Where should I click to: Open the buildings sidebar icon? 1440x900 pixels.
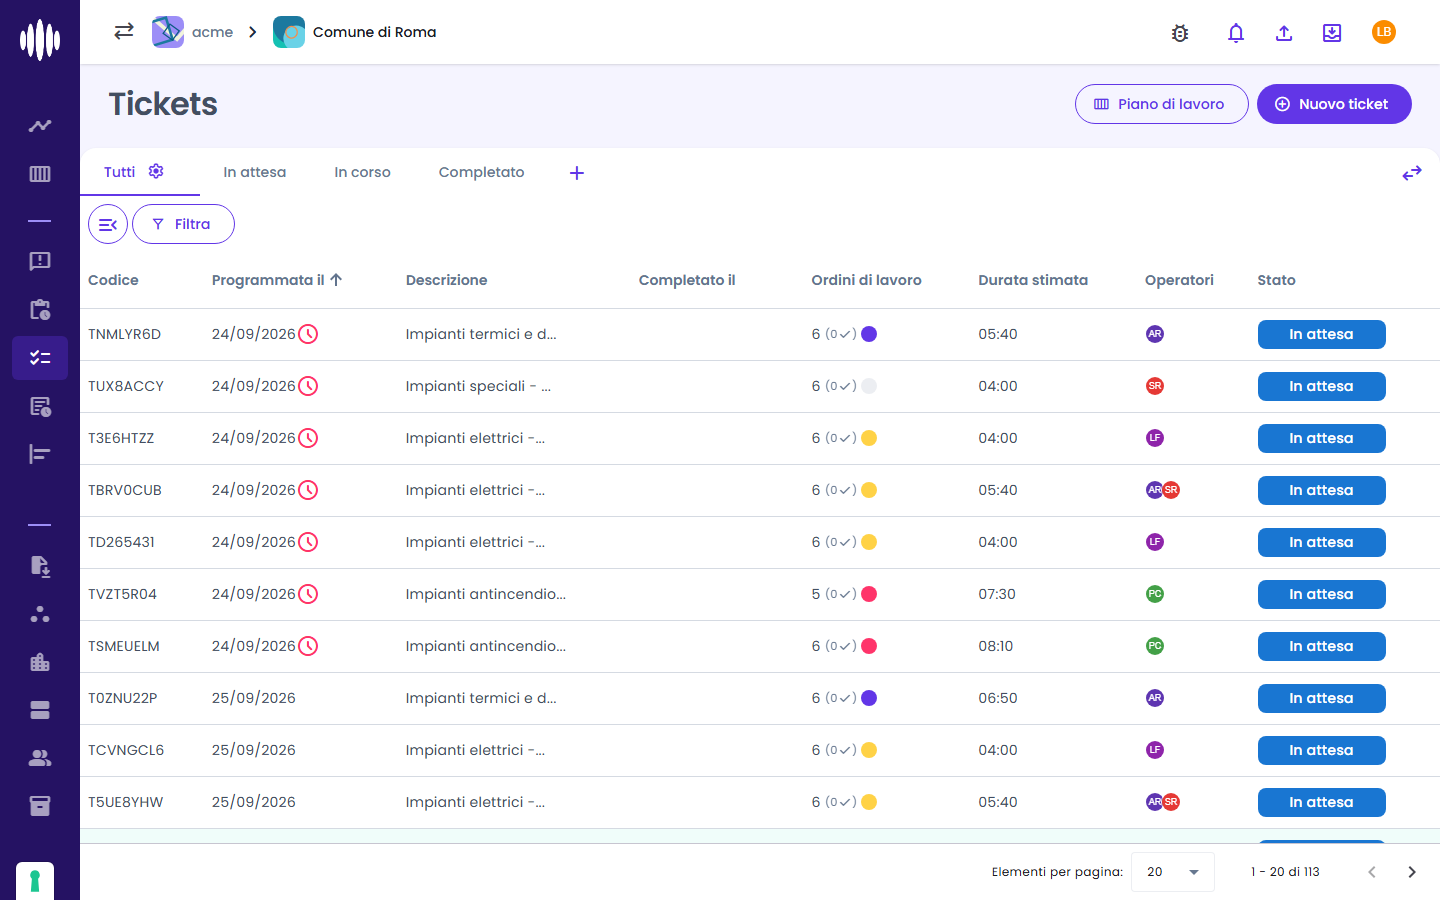pyautogui.click(x=40, y=662)
